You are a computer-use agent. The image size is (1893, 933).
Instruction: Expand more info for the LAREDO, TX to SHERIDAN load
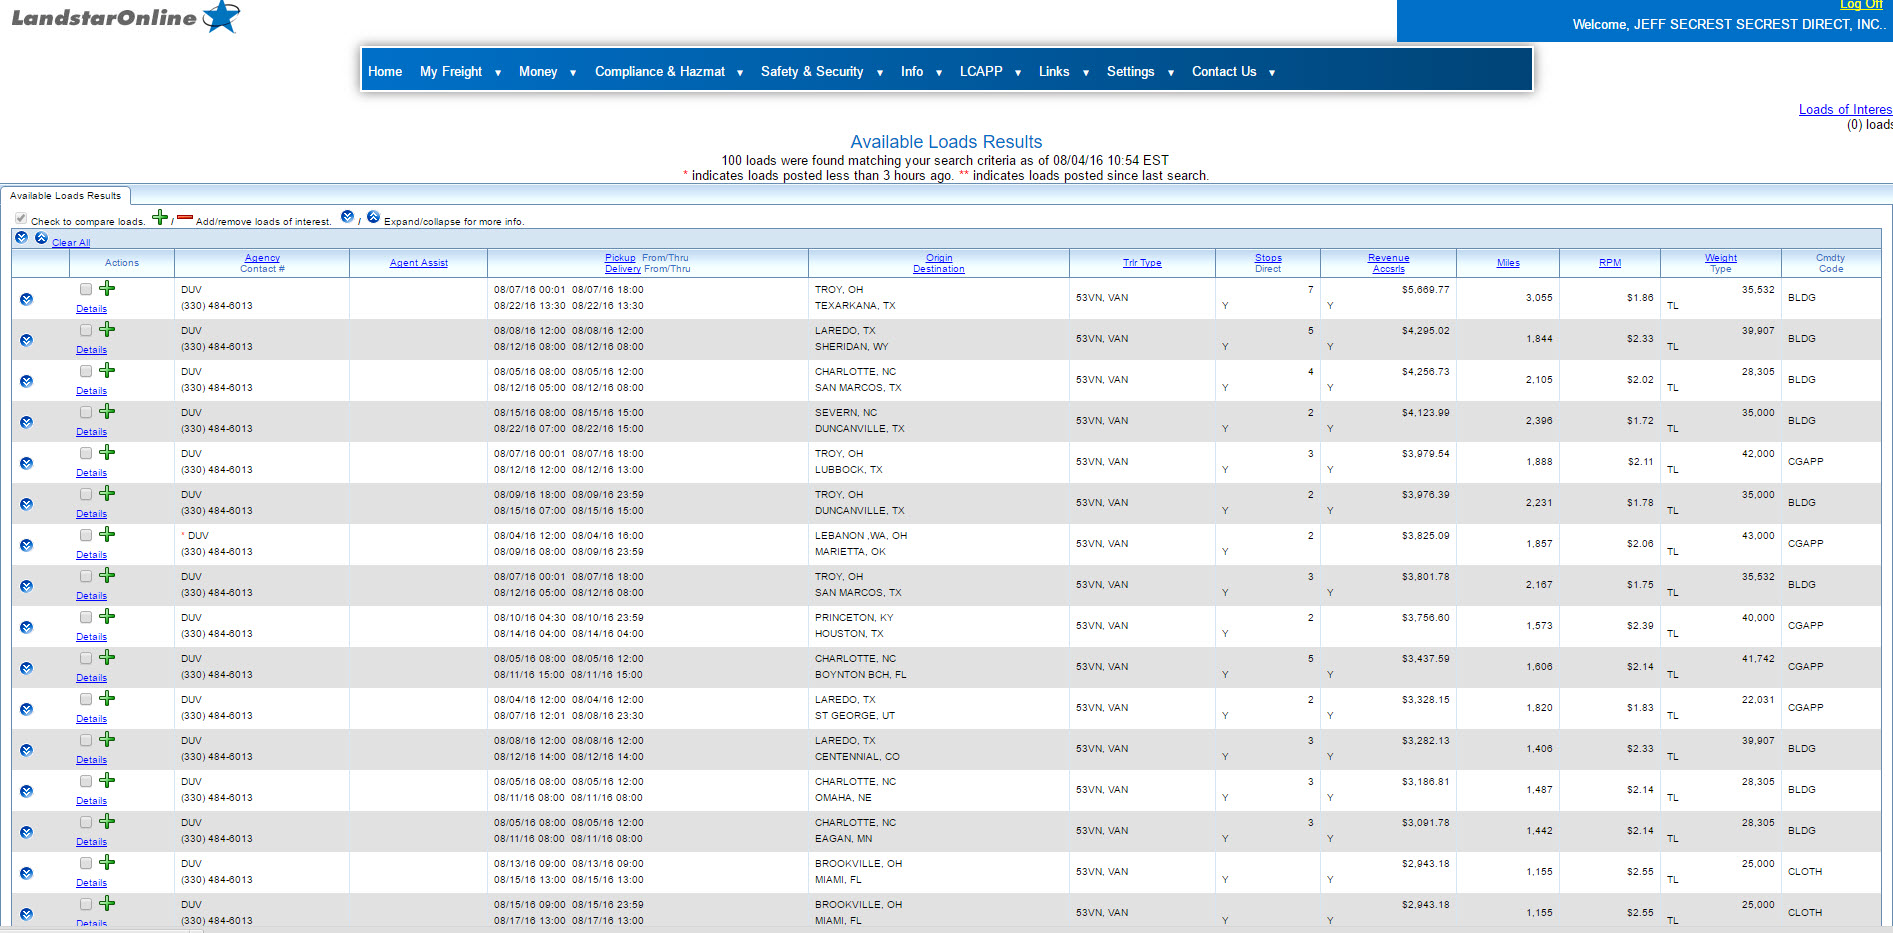pos(26,339)
